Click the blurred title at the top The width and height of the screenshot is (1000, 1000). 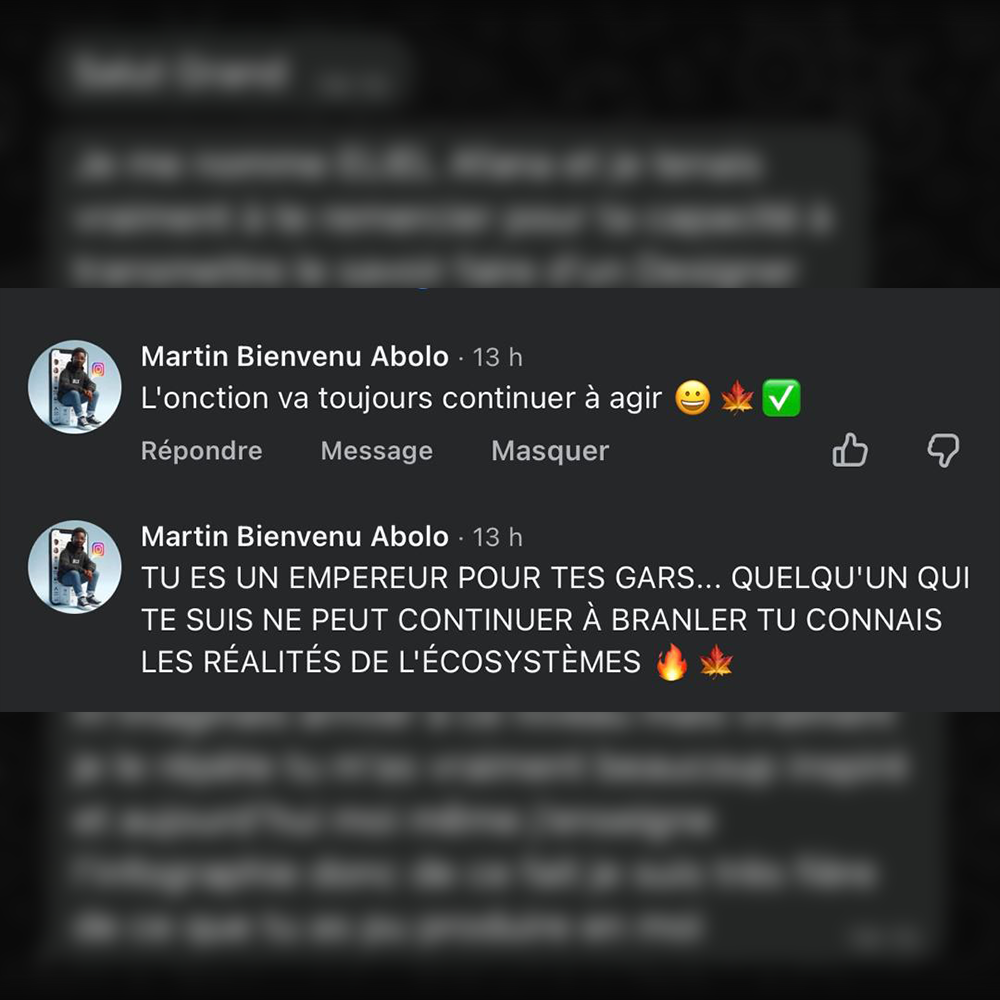pyautogui.click(x=182, y=71)
